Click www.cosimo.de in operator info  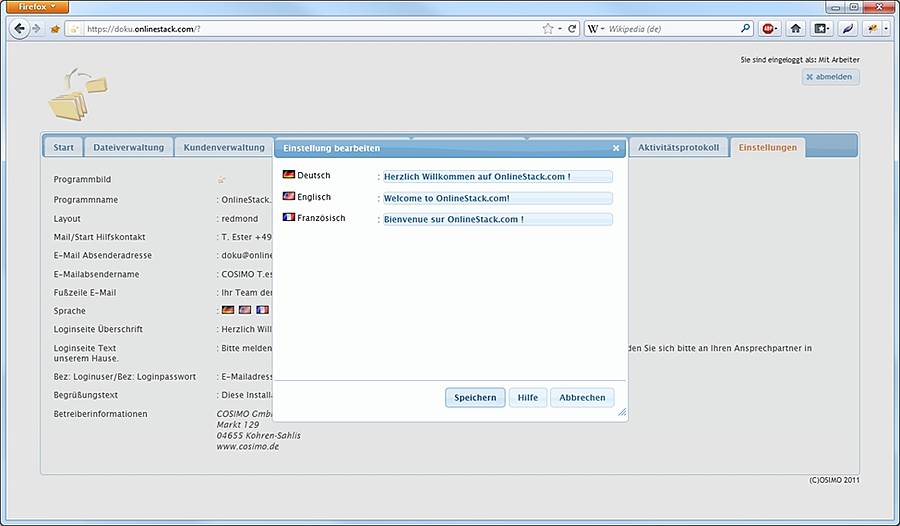click(x=247, y=446)
